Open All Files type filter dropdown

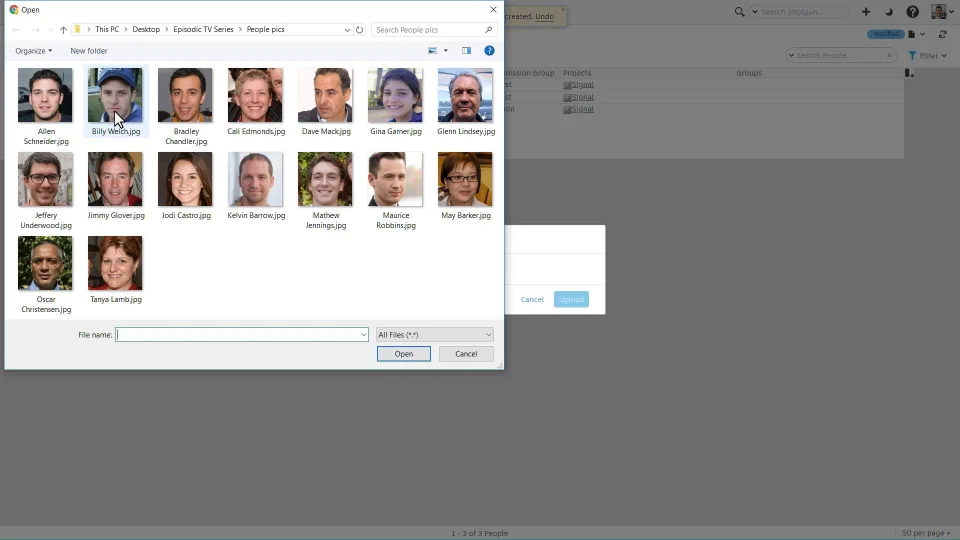point(435,334)
